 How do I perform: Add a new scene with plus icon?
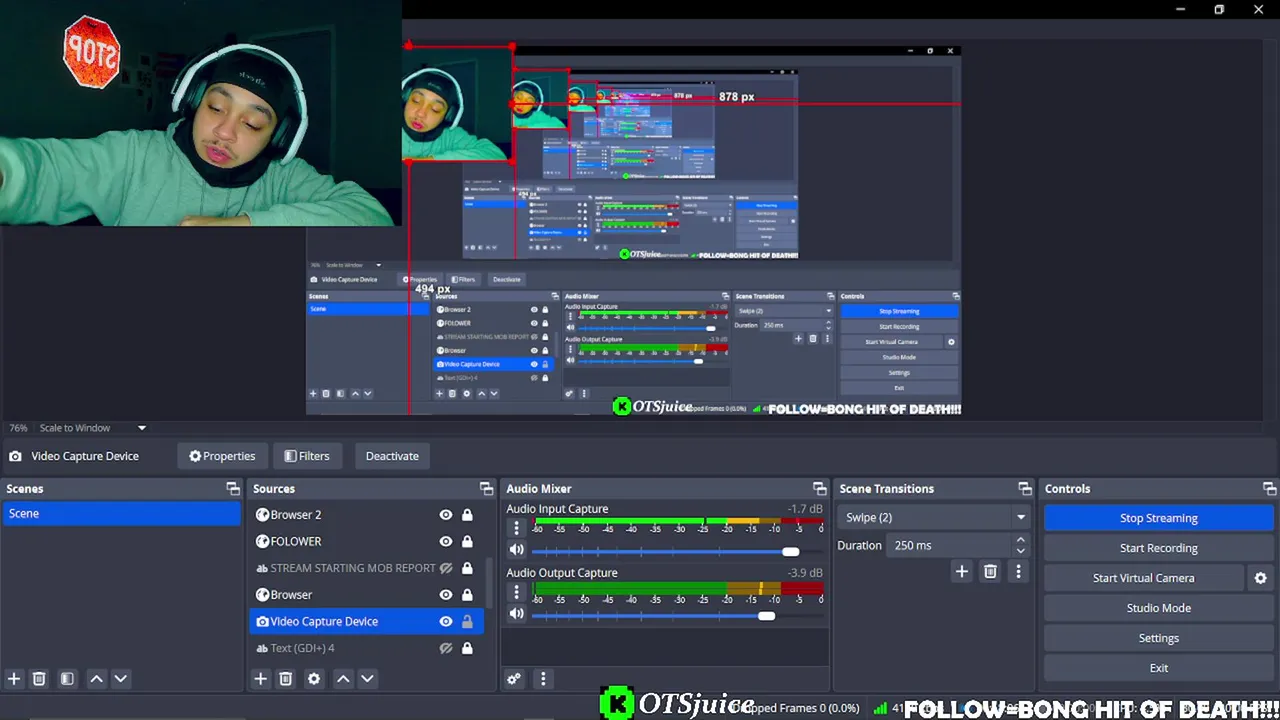pyautogui.click(x=14, y=679)
